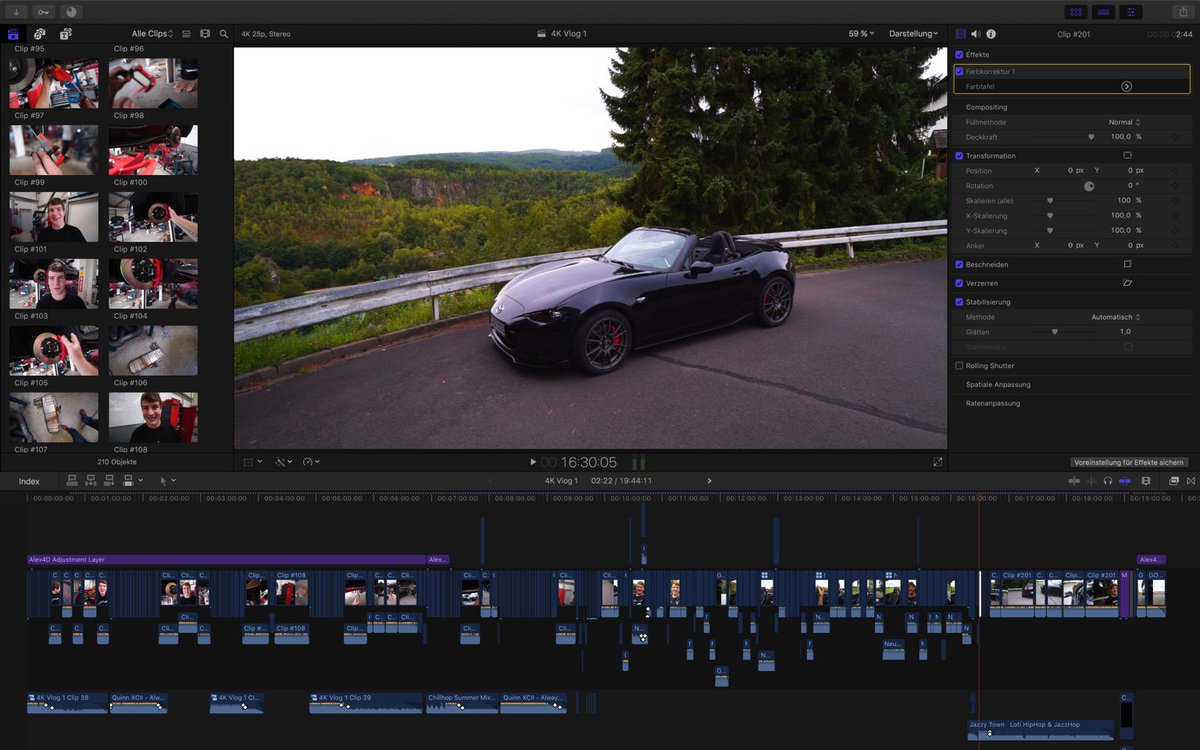Search the browser clips
This screenshot has height=750, width=1200.
tap(224, 34)
